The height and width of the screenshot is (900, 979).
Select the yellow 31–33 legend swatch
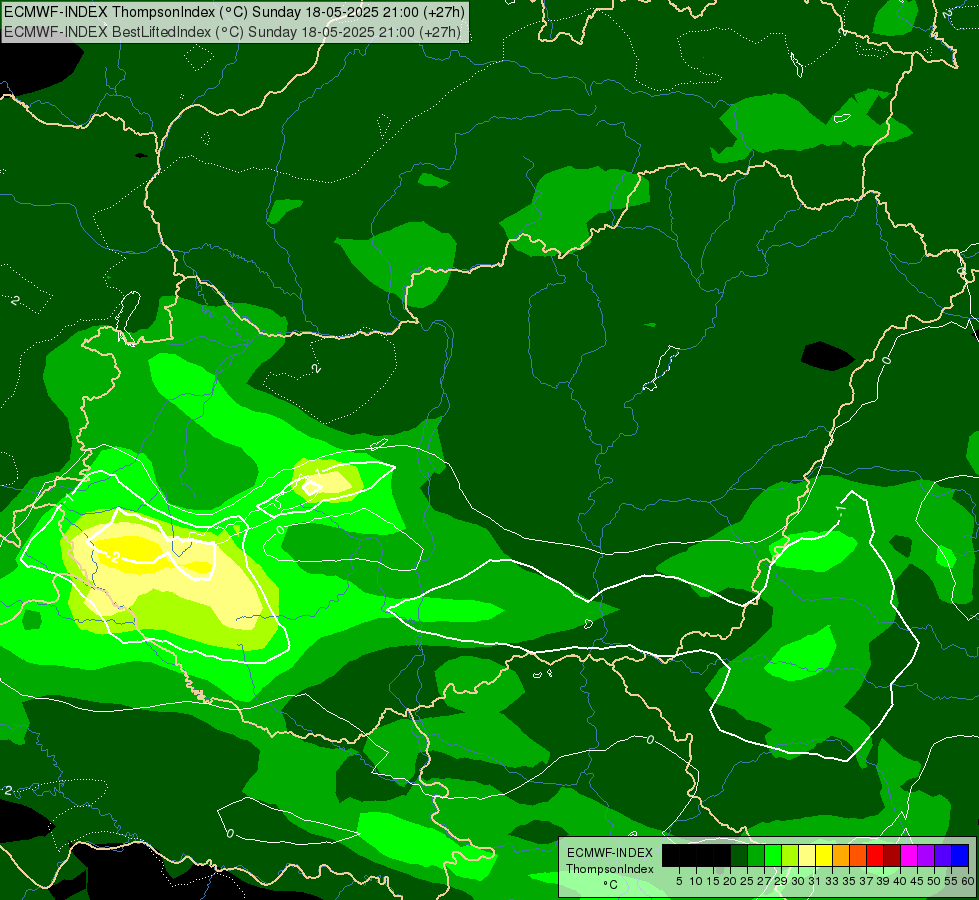pos(824,856)
